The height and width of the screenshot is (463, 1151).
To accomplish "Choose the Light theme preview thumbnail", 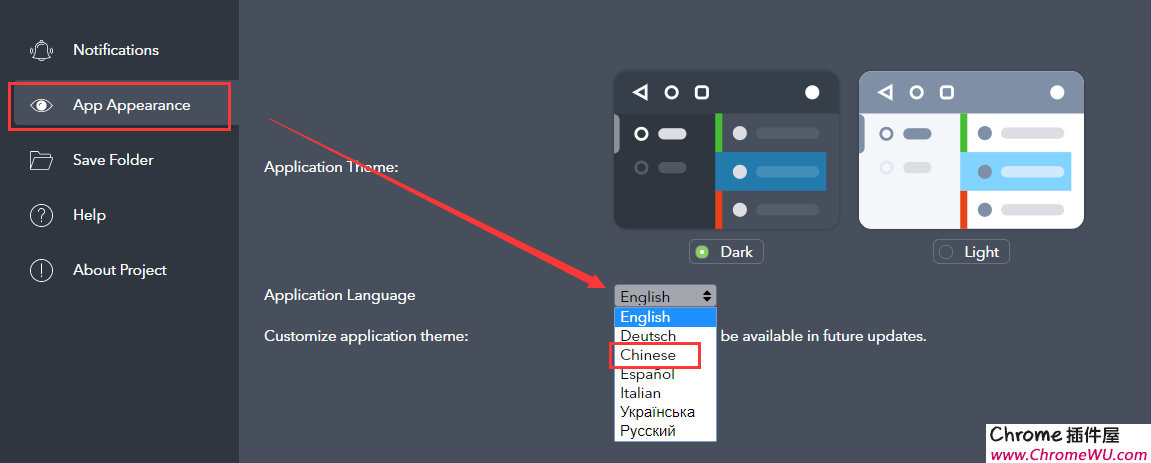I will point(971,150).
